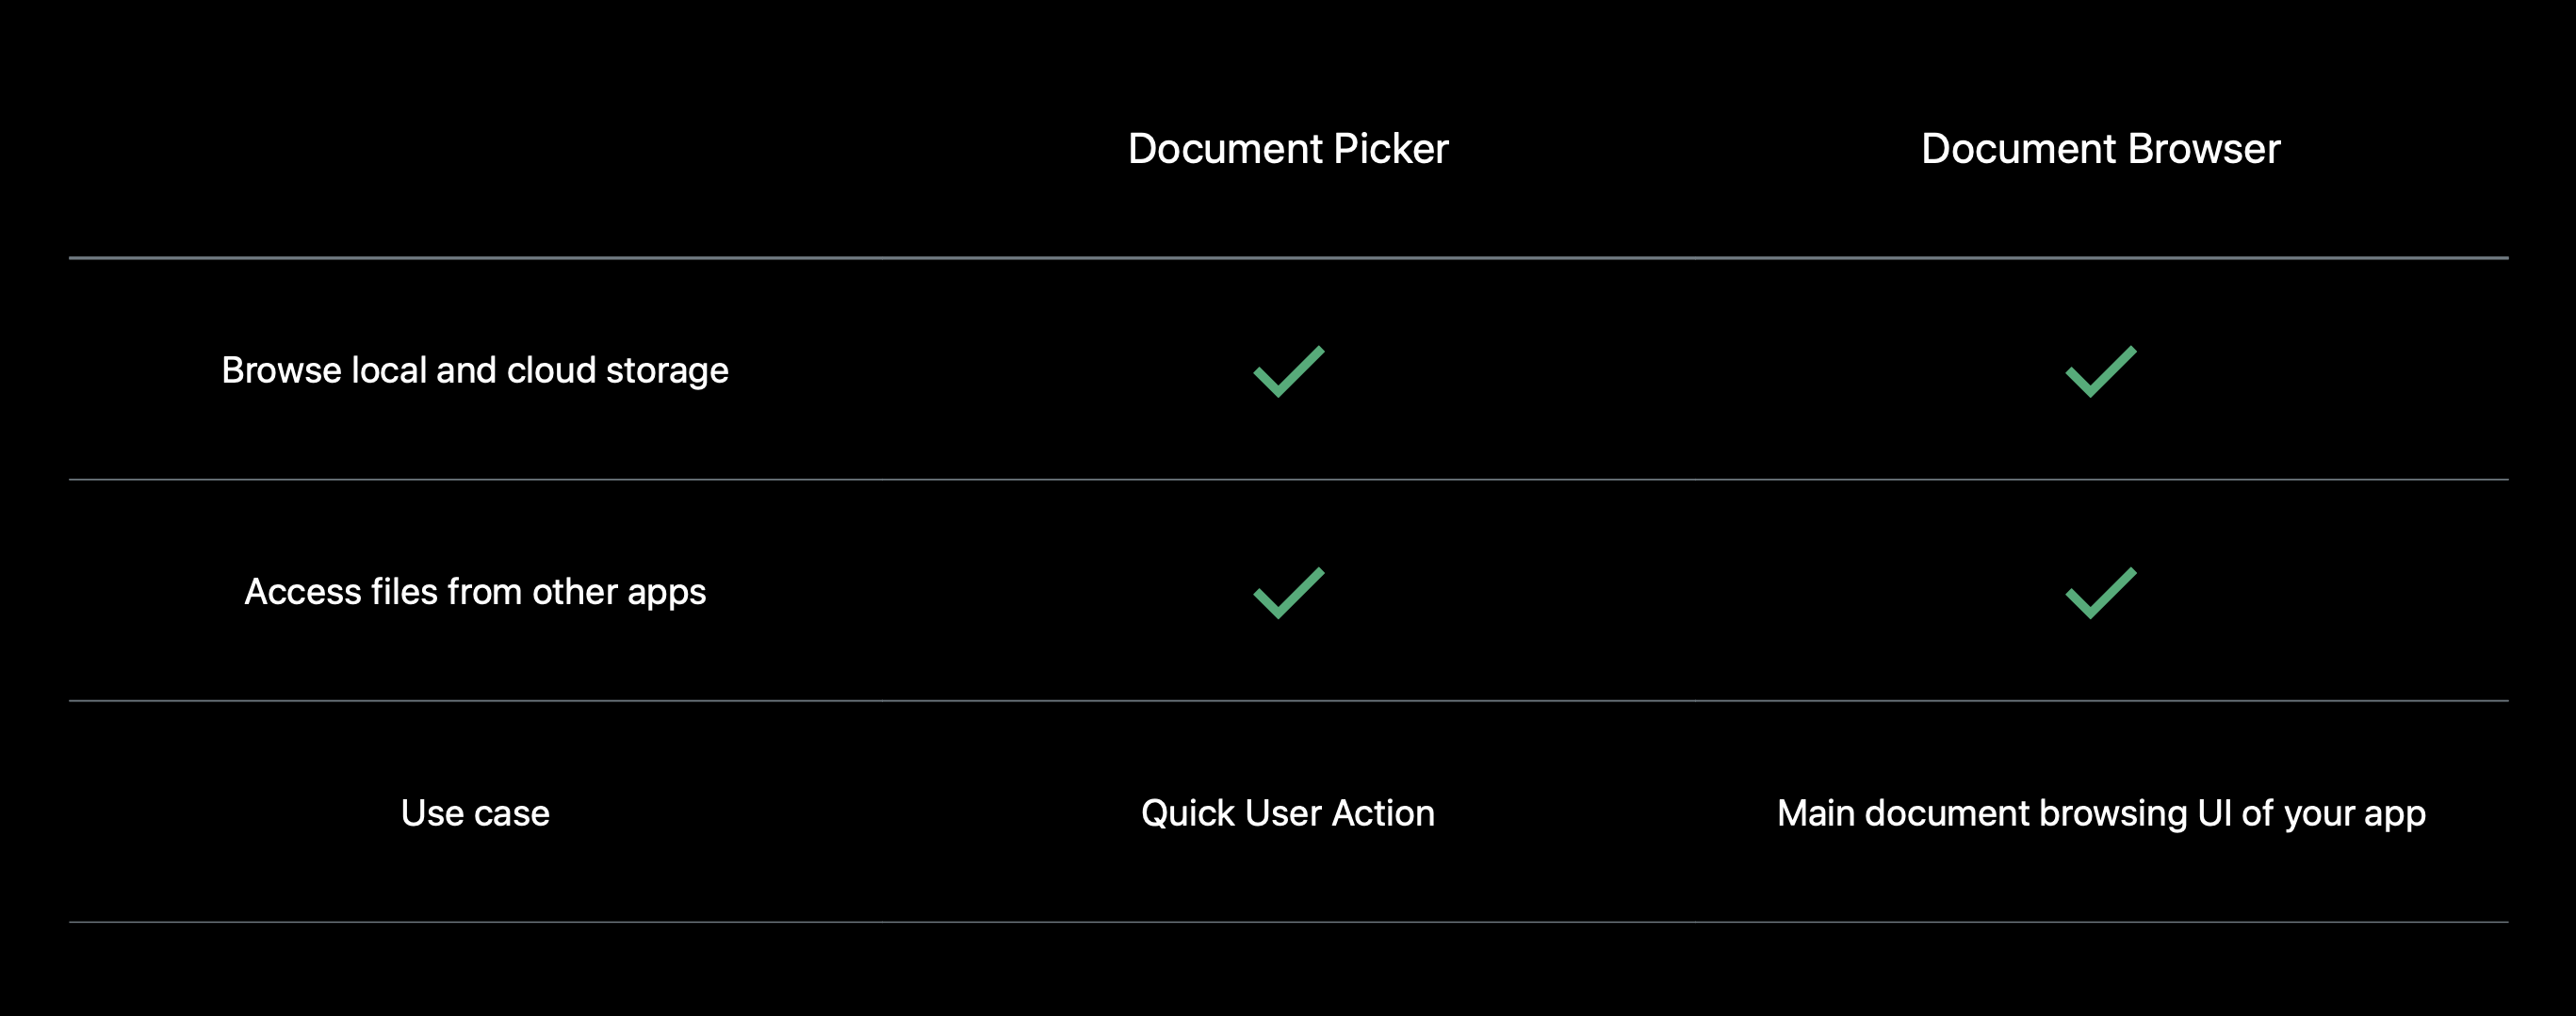2576x1016 pixels.
Task: Select the Quick User Action text
Action: (1288, 813)
